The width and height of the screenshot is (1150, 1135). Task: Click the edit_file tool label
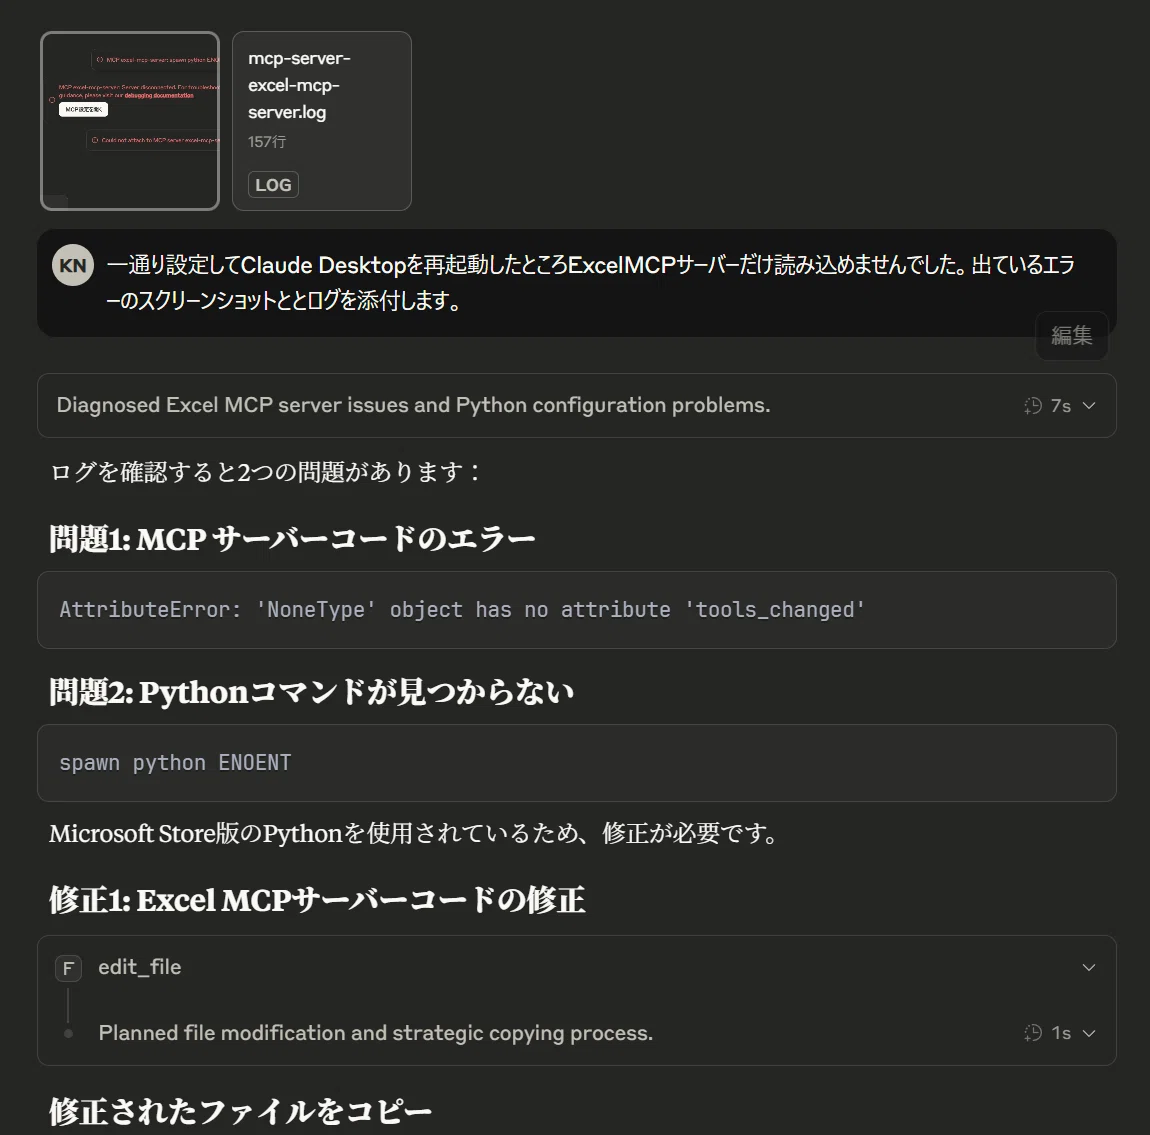(x=139, y=967)
